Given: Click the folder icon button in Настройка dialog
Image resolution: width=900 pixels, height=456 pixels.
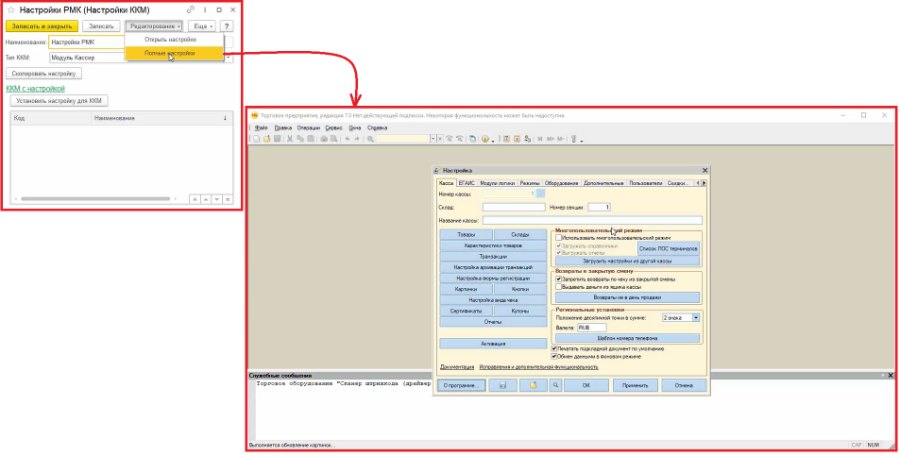Looking at the screenshot, I should [x=533, y=385].
